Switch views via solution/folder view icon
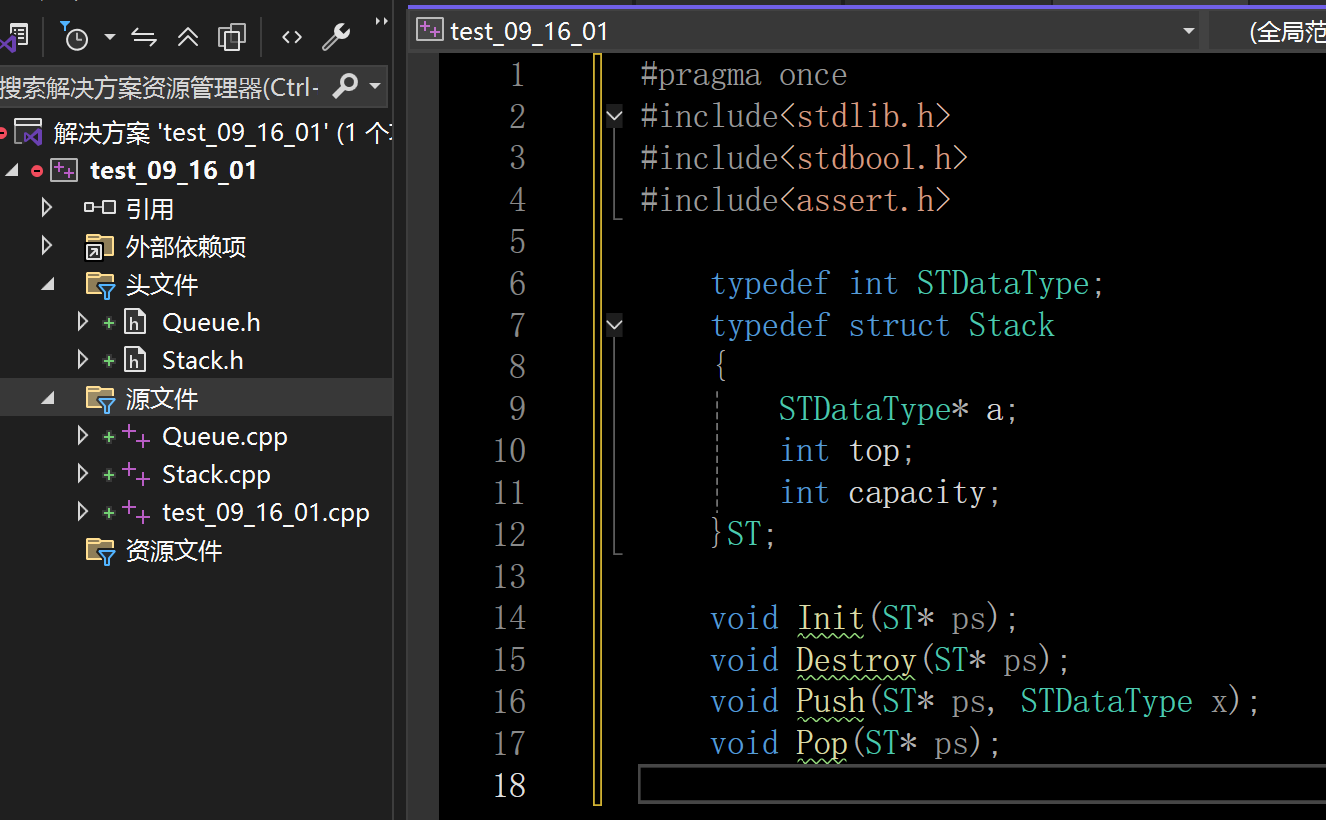This screenshot has height=820, width=1326. 15,38
